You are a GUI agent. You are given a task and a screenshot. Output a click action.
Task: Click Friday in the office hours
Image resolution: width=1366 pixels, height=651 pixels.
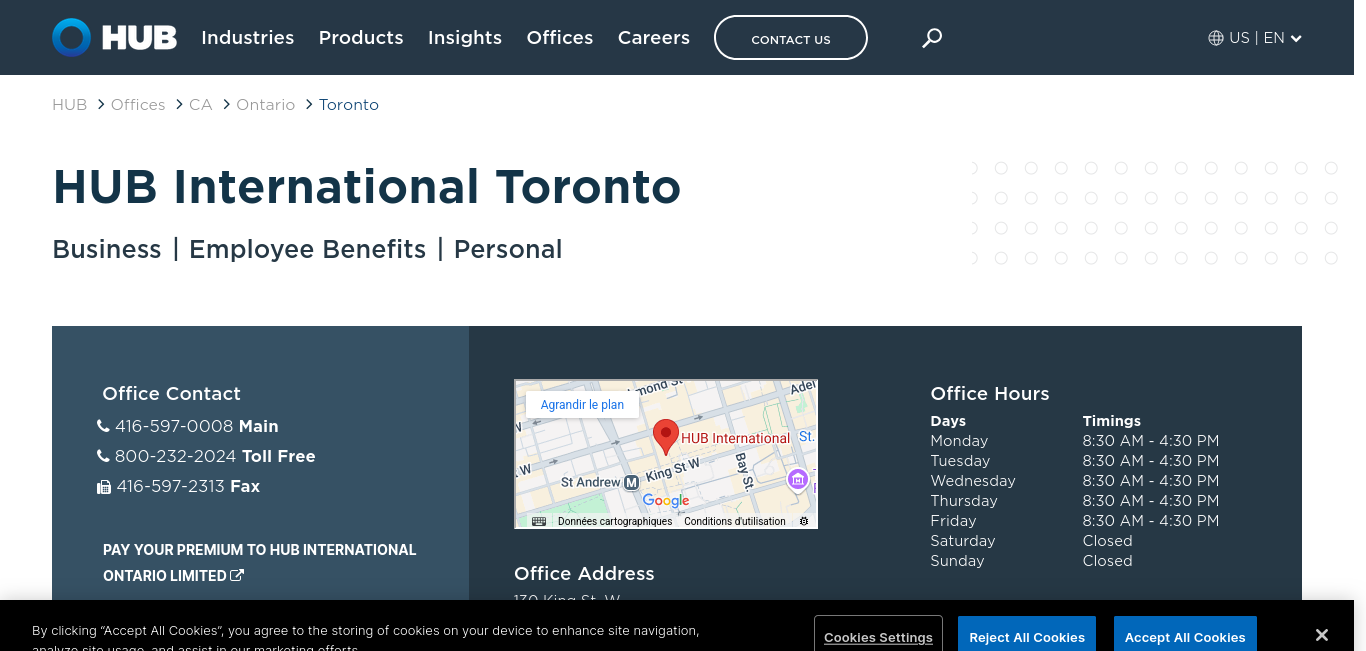[x=953, y=521]
